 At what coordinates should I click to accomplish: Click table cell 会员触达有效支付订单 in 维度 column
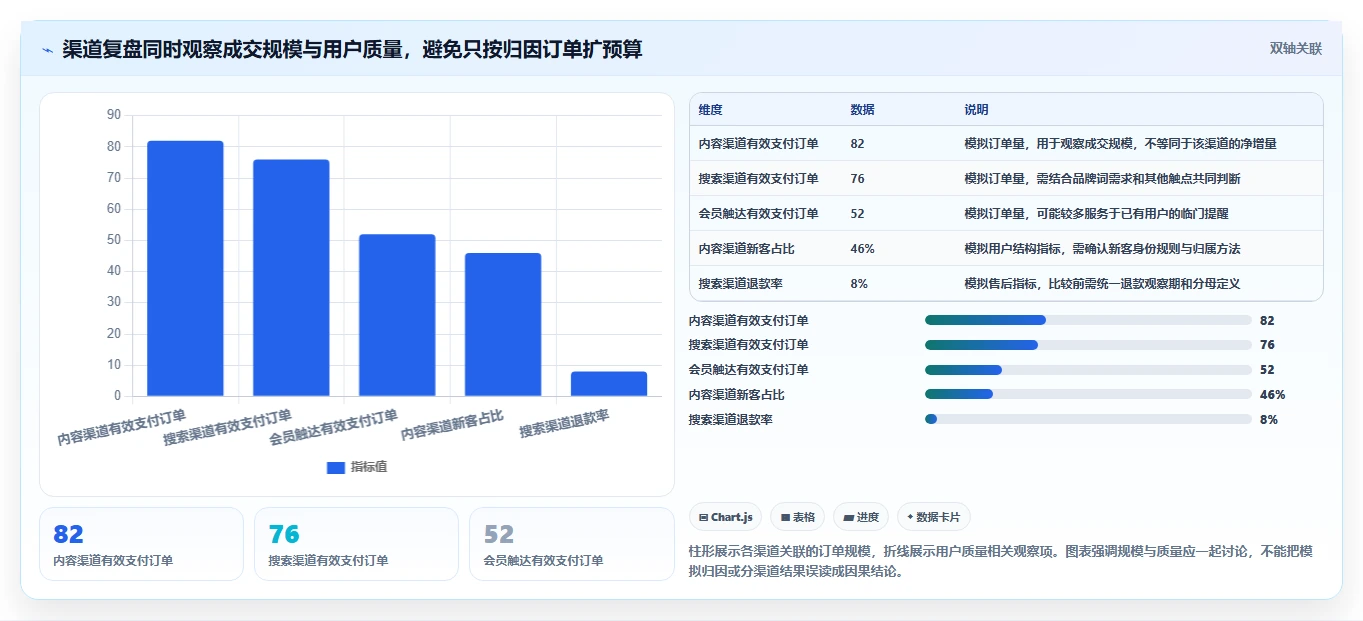coord(758,213)
